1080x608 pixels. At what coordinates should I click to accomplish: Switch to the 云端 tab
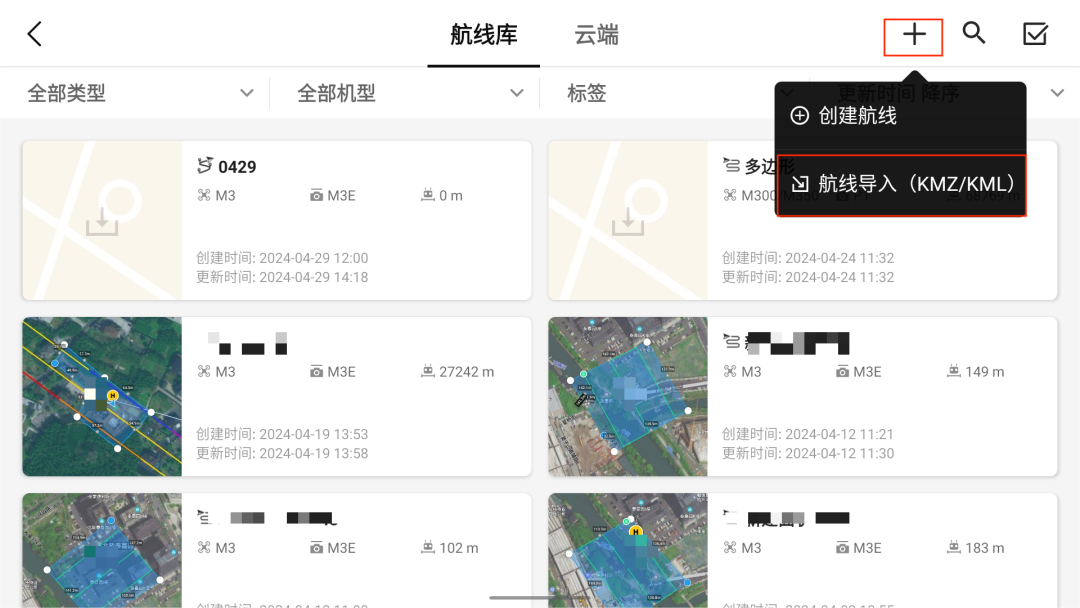click(x=596, y=34)
